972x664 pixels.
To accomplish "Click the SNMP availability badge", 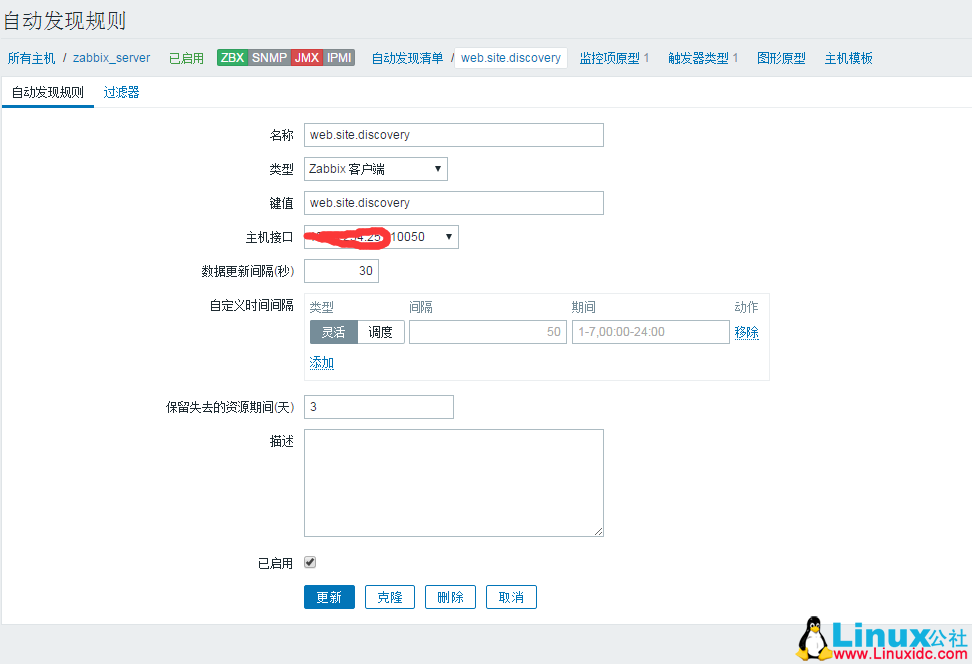I will point(269,58).
